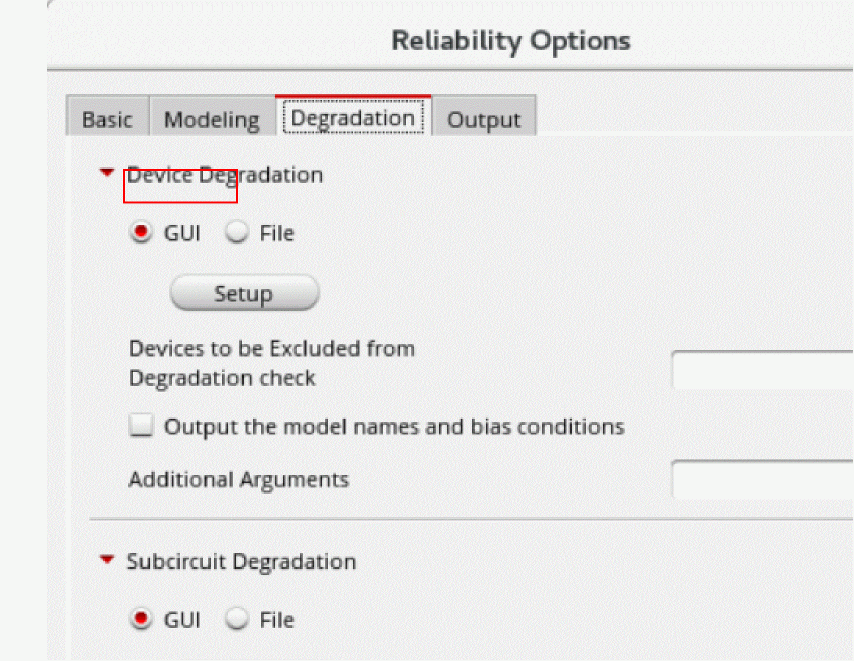This screenshot has width=854, height=661.
Task: Click the Device Degradation heading text
Action: pos(225,175)
